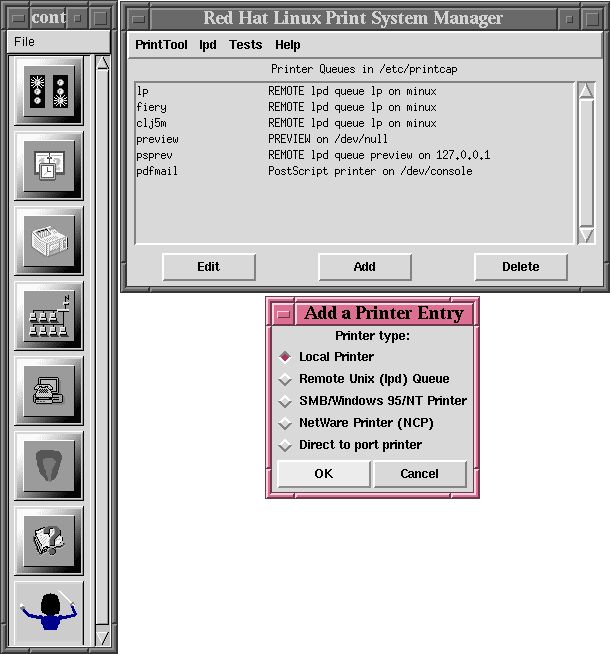The height and width of the screenshot is (654, 610).
Task: Open Add a Printer Entry window menu button
Action: [x=284, y=314]
